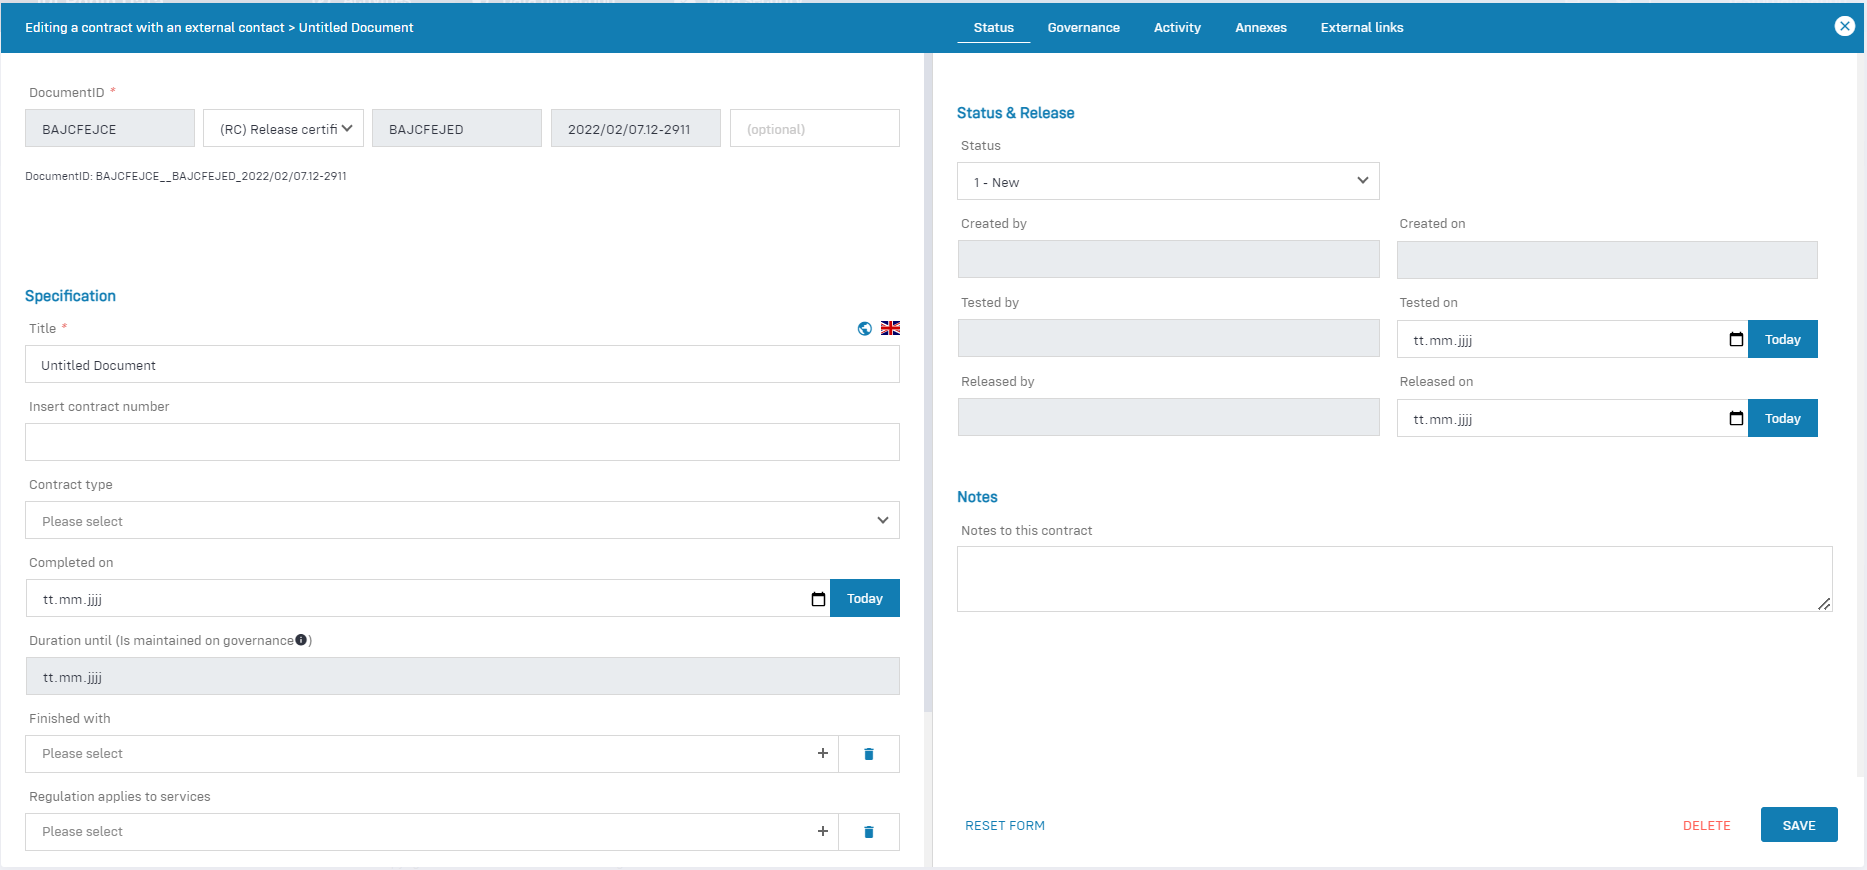Set Completed on to Today

coord(864,598)
